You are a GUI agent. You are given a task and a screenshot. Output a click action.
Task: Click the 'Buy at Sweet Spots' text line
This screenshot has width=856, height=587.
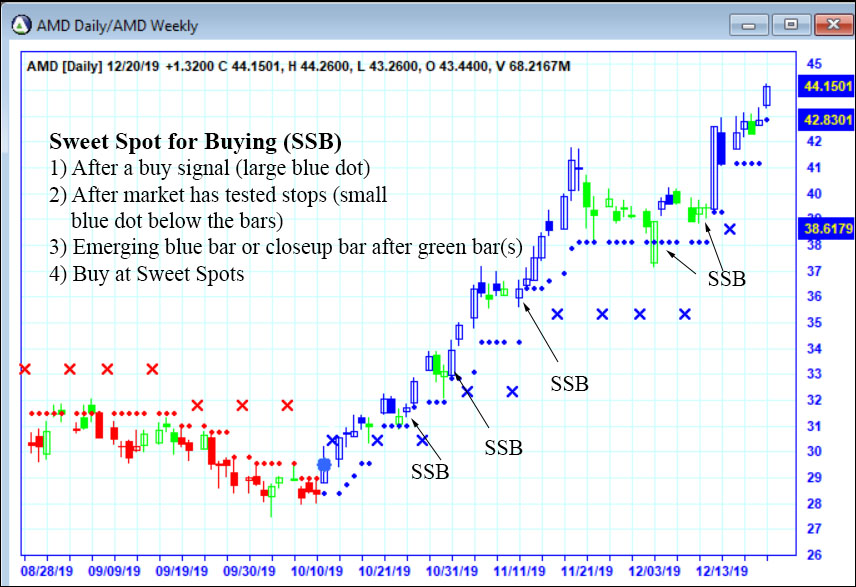146,274
